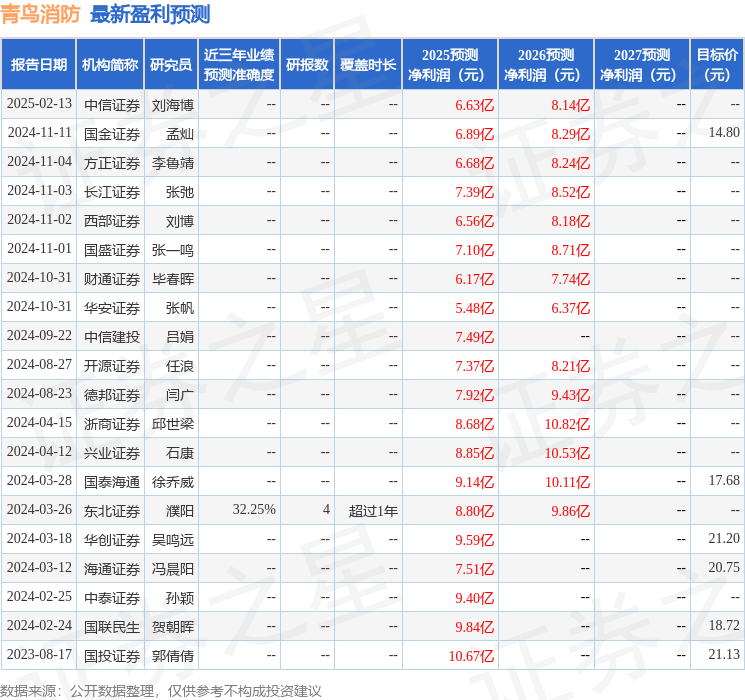This screenshot has width=745, height=700.
Task: Click institution 兴业证券
Action: pos(112,453)
